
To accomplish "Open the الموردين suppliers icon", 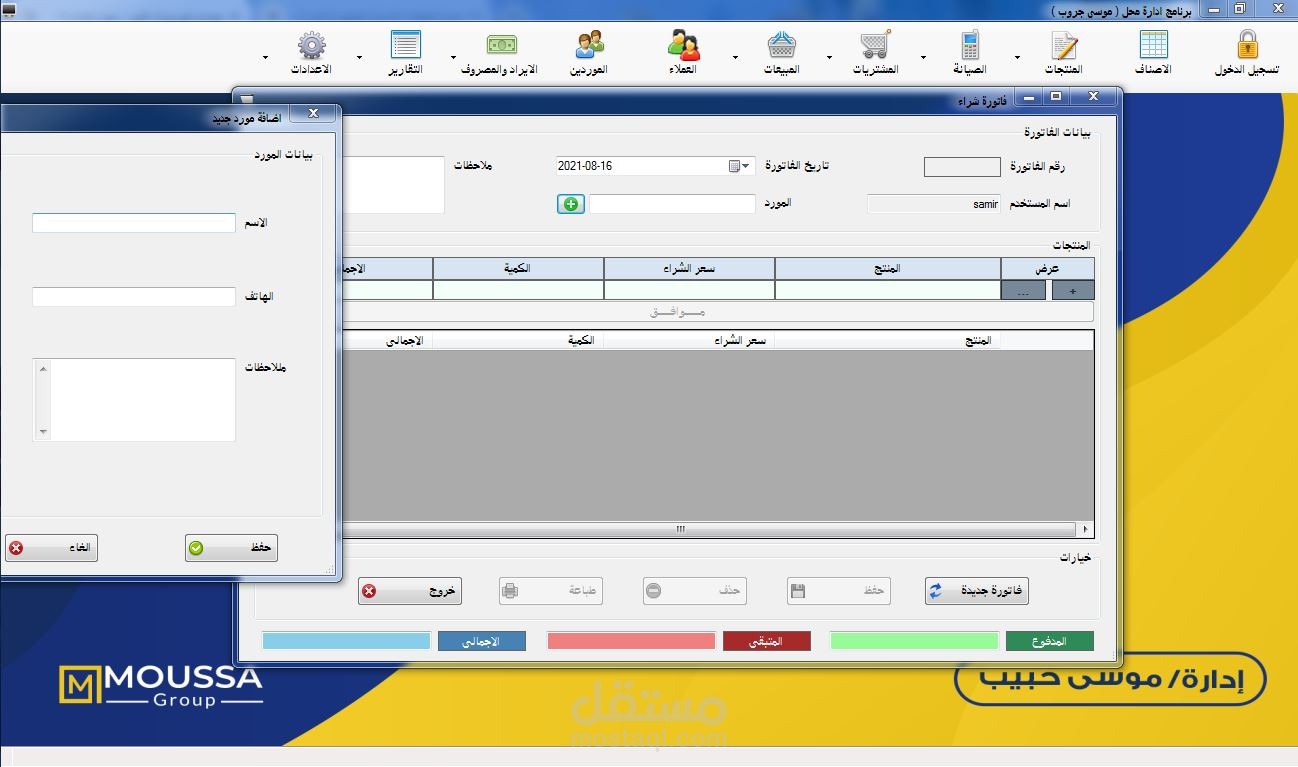I will tap(590, 45).
